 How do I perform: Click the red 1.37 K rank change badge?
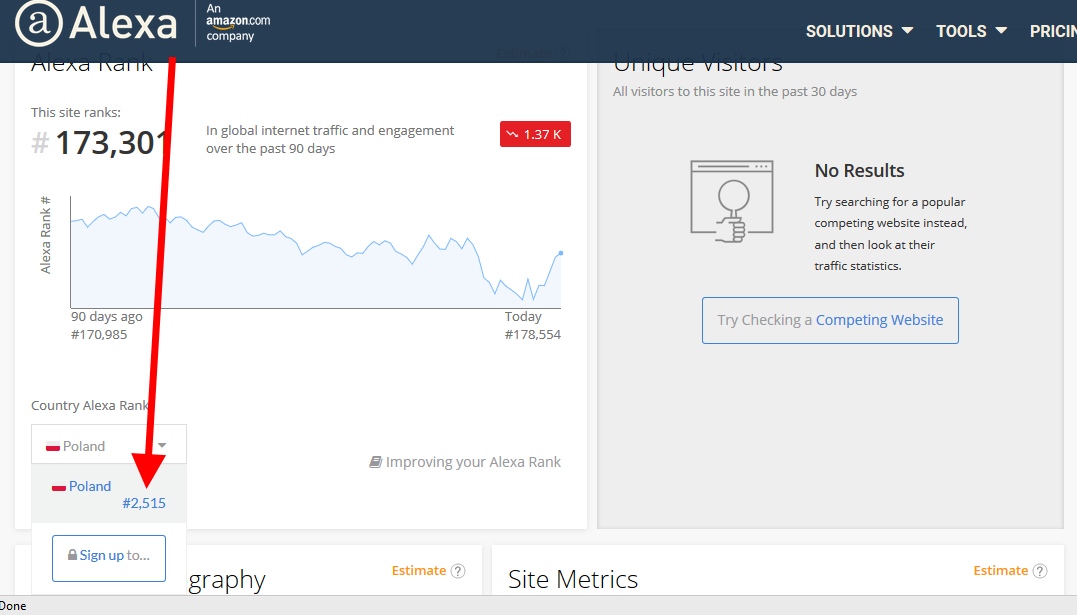[x=535, y=134]
